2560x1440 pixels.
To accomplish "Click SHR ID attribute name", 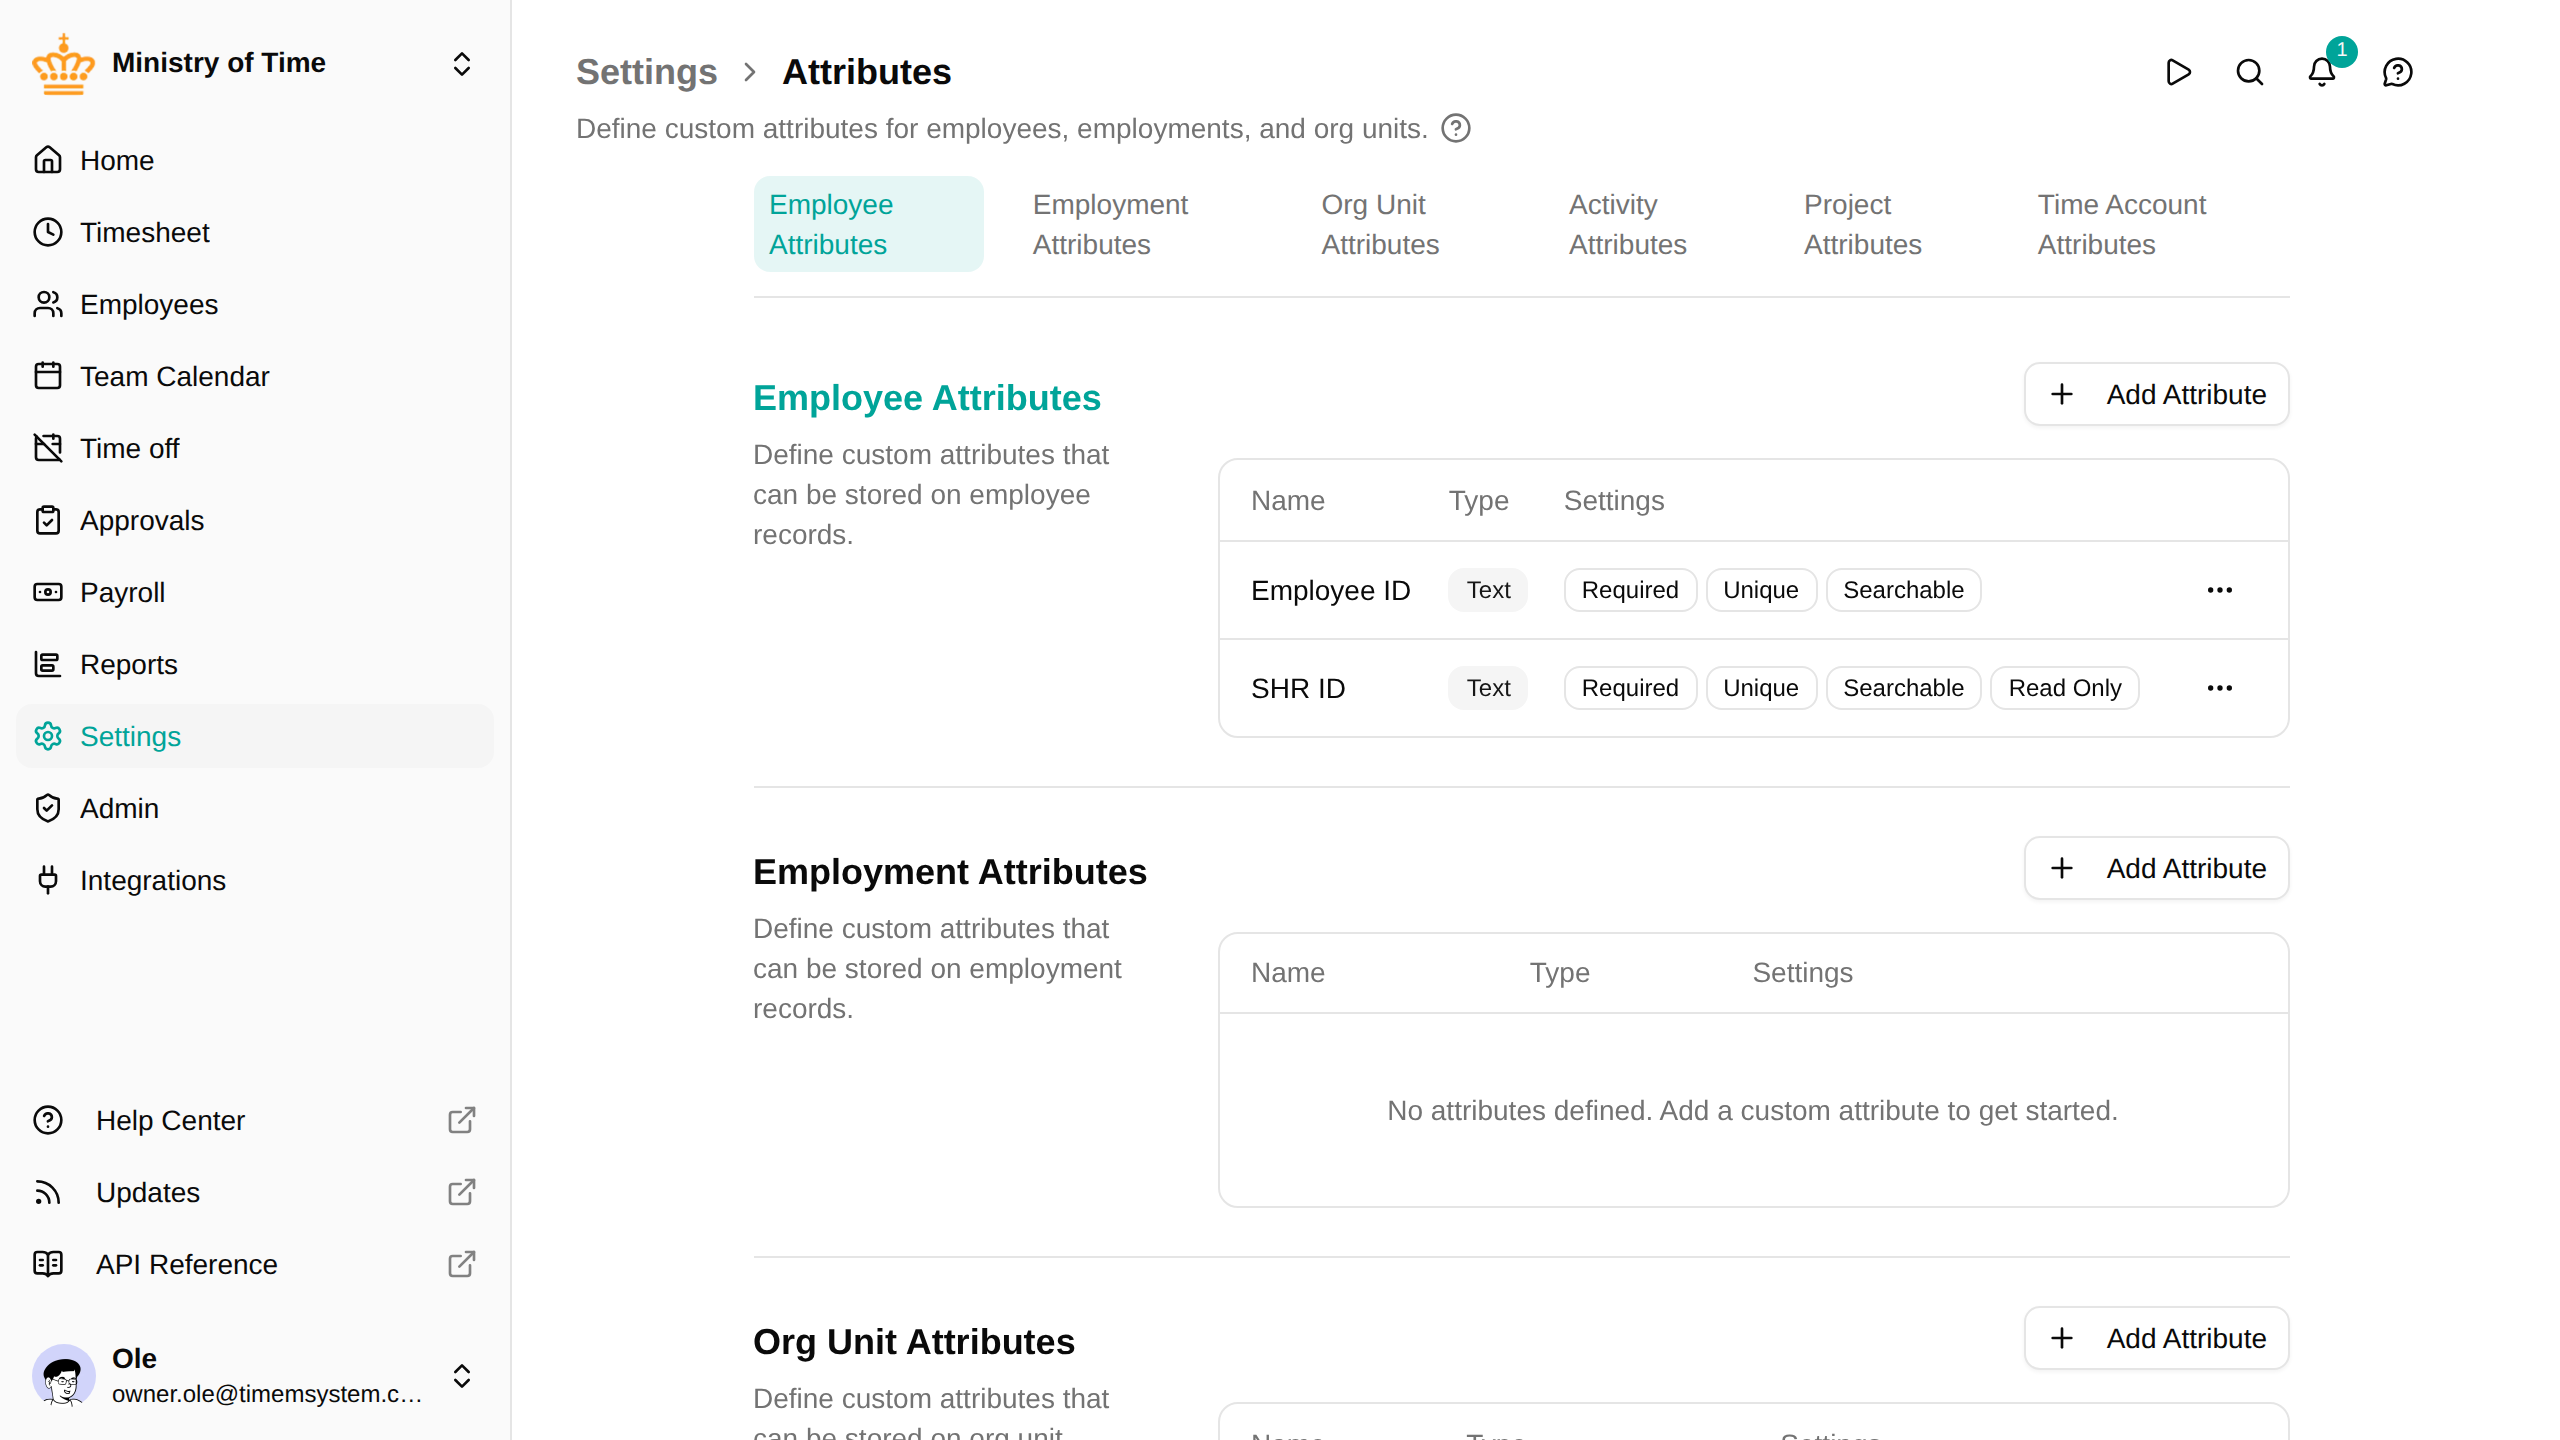I will (x=1298, y=688).
